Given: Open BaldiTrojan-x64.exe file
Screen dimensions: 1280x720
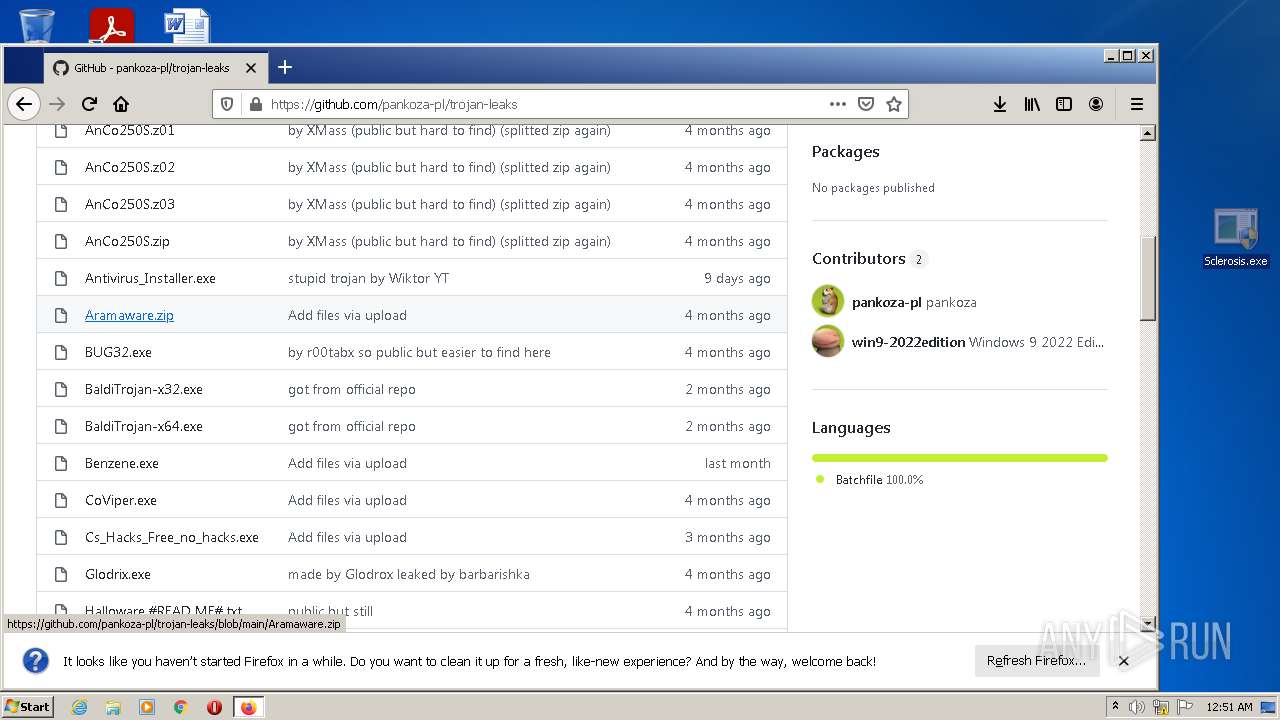Looking at the screenshot, I should [144, 426].
